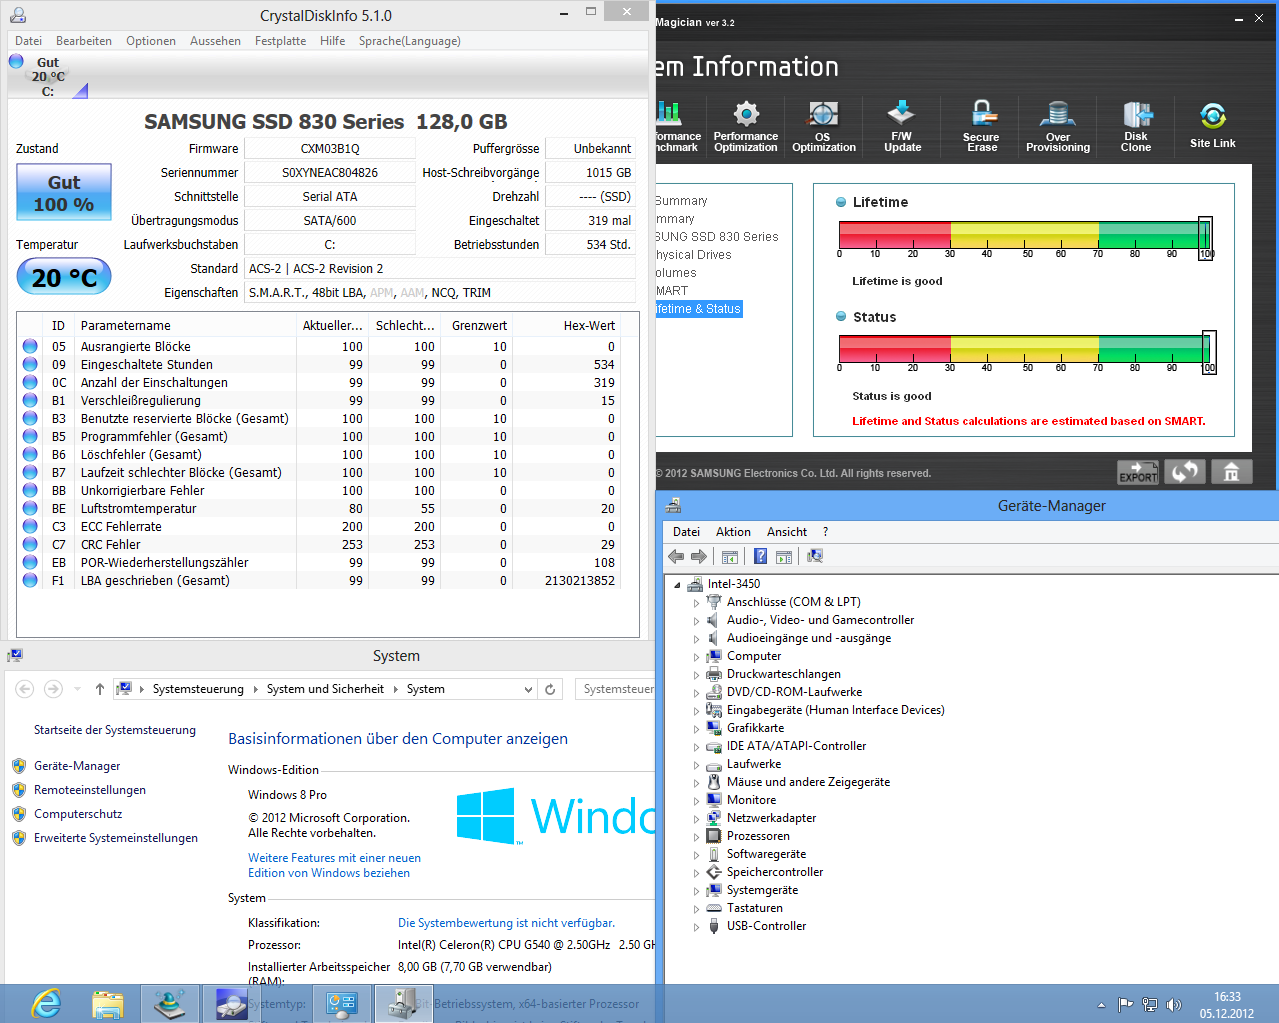Open Sprache(Language) menu
1279x1023 pixels.
(410, 41)
